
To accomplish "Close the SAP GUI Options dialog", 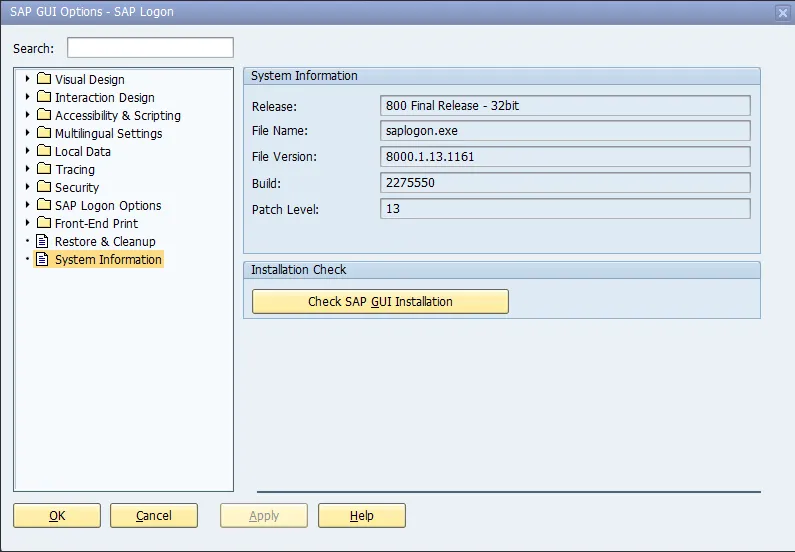I will point(782,12).
